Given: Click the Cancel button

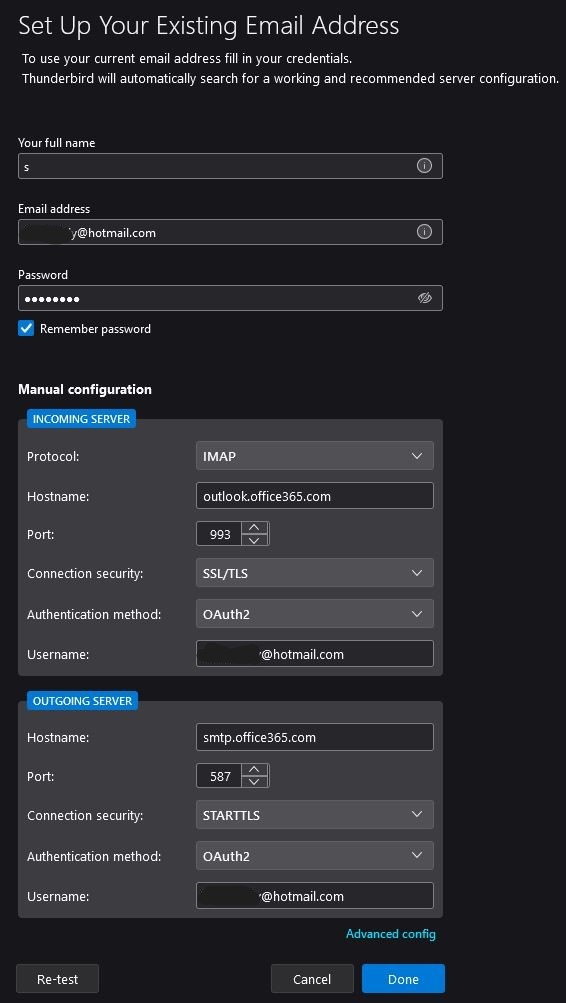Looking at the screenshot, I should click(x=312, y=979).
